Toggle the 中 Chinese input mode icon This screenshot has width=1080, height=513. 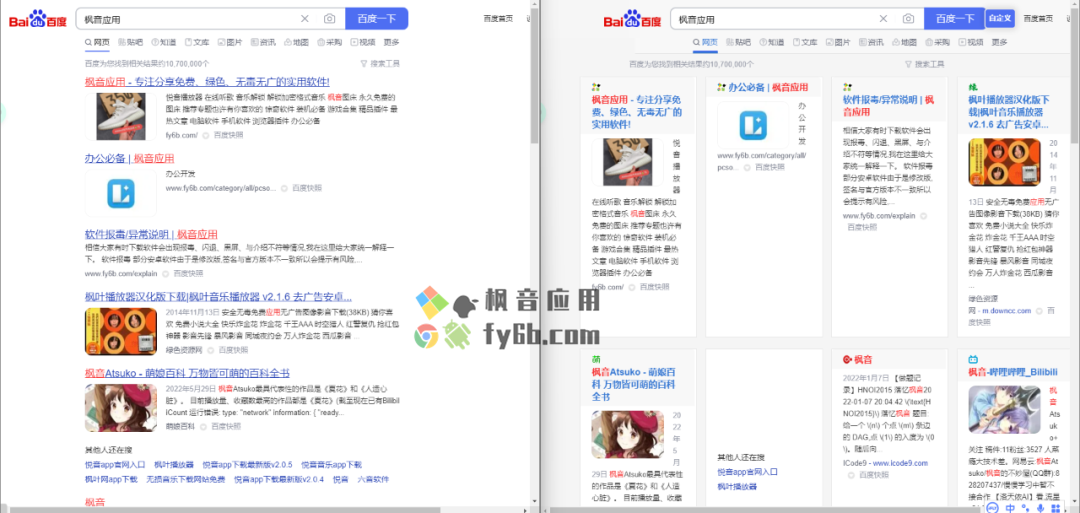click(1011, 508)
